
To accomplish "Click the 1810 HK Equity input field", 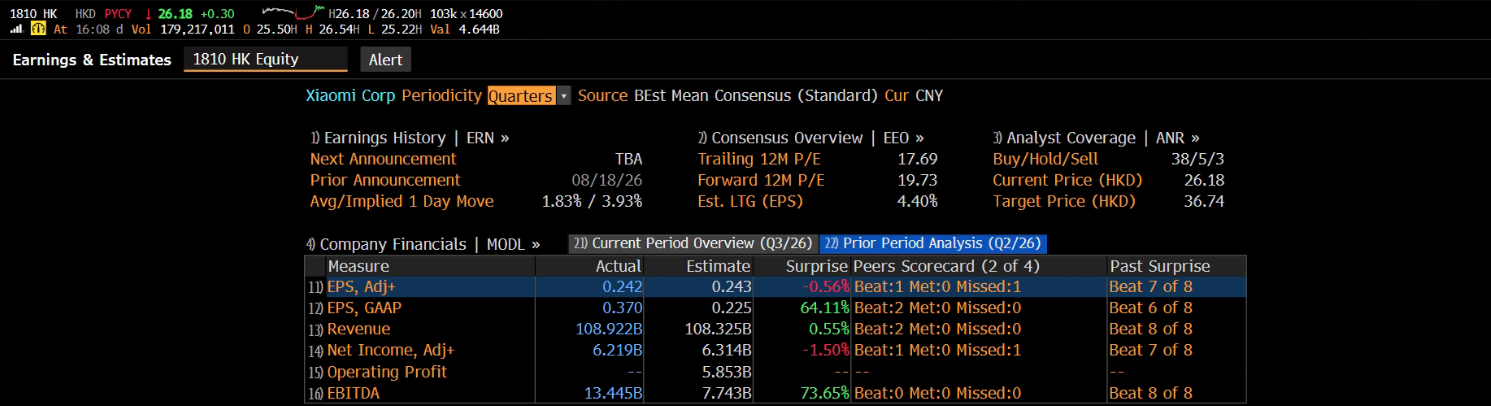I will [266, 60].
